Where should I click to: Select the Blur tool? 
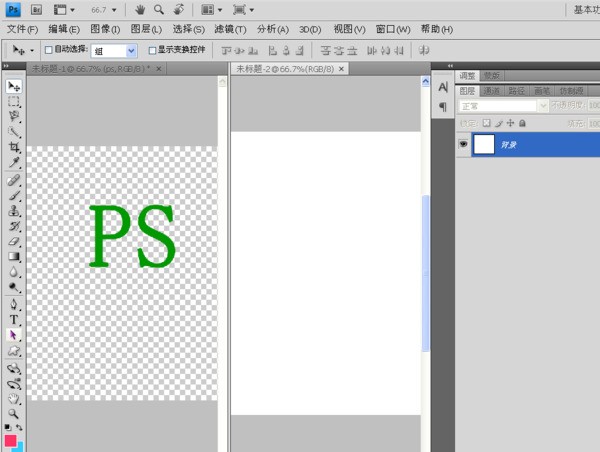(14, 272)
